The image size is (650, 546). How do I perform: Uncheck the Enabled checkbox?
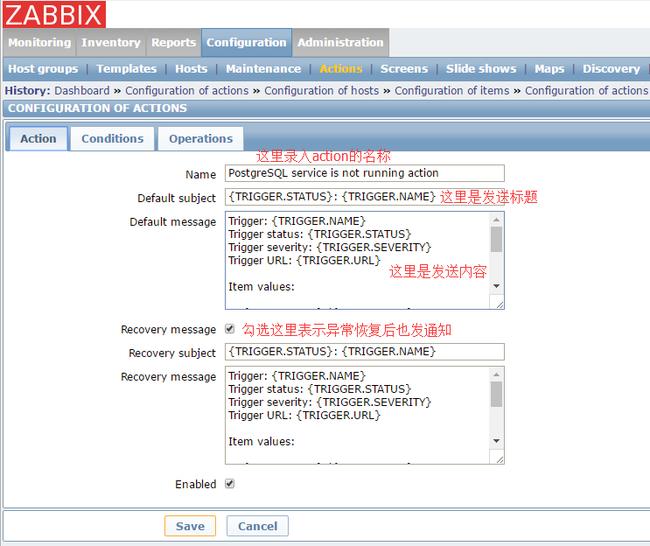230,483
